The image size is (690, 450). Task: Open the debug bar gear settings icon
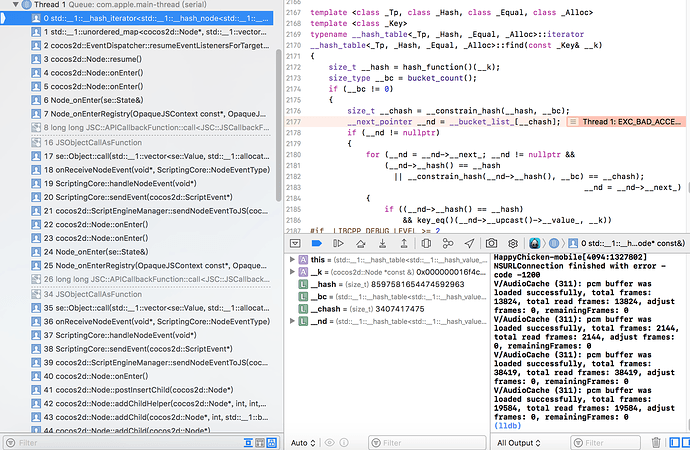513,243
